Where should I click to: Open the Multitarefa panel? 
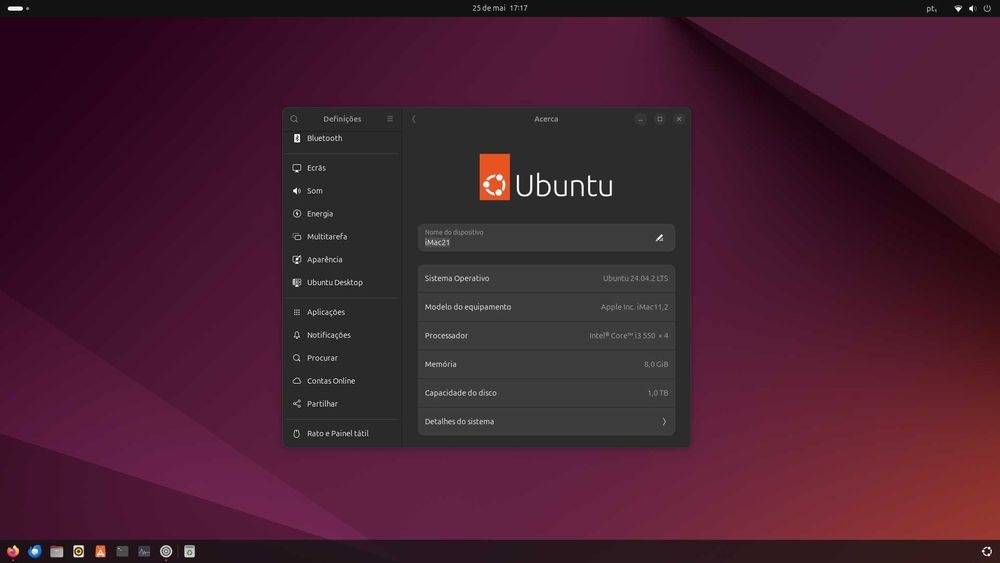pos(342,237)
